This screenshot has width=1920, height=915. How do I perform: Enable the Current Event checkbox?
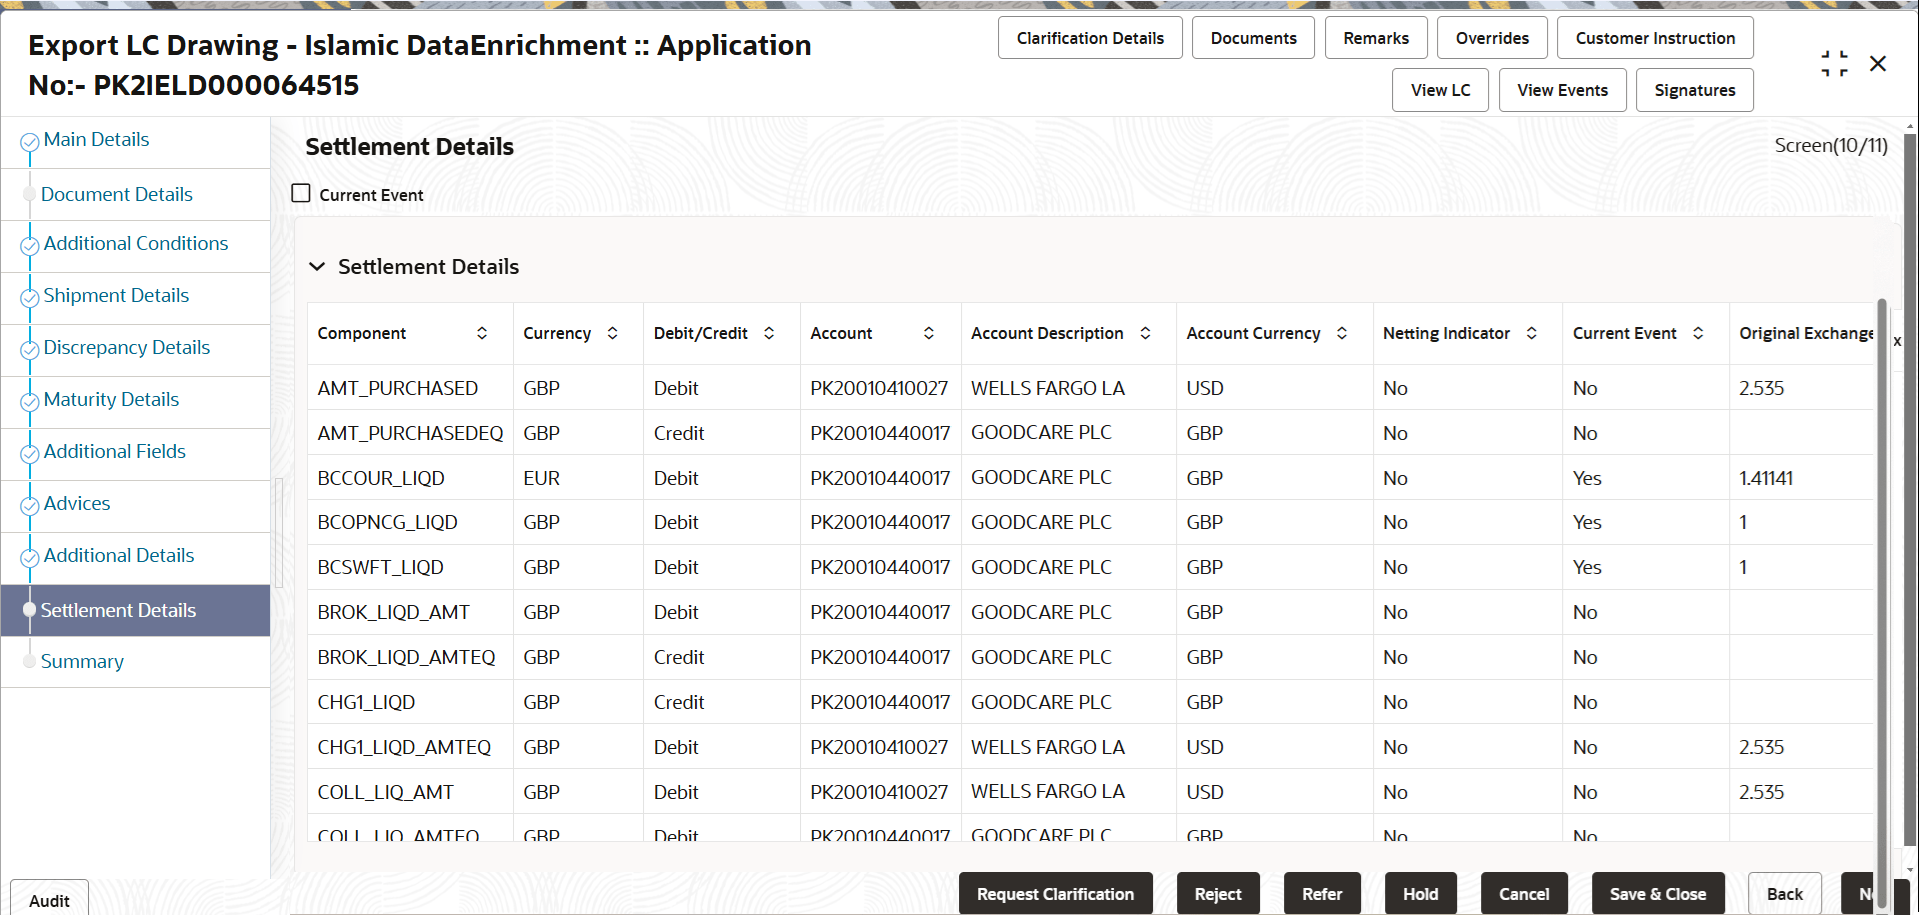[300, 192]
